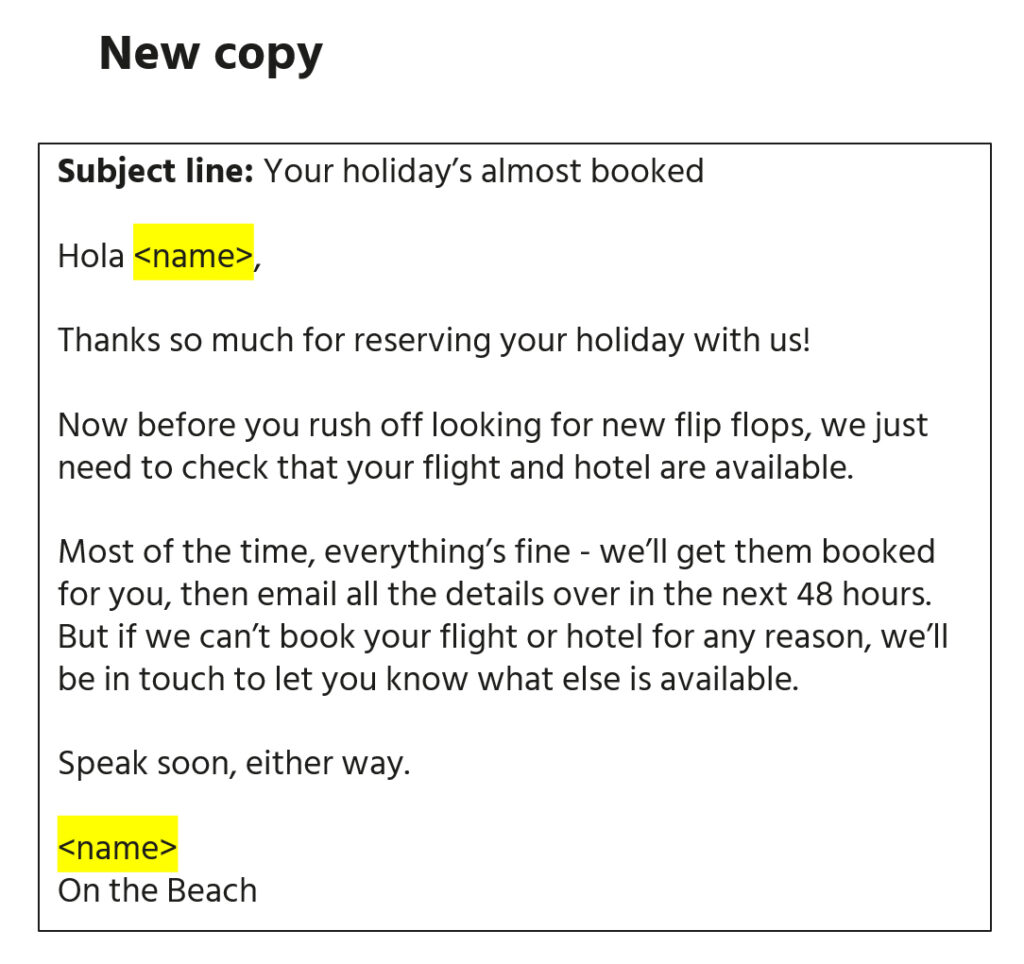Screen dimensions: 1024x964
Task: Click the line beginning 'But if we can't book'
Action: tap(503, 637)
